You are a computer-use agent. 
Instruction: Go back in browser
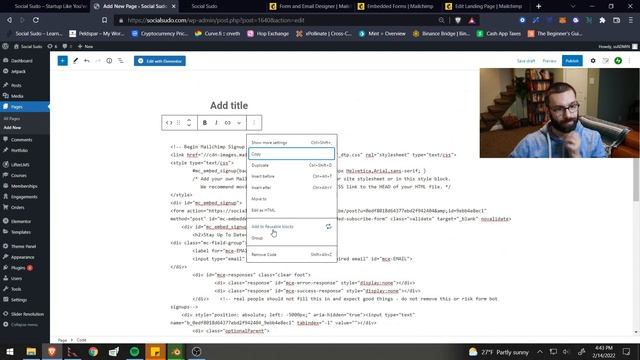pyautogui.click(x=9, y=20)
